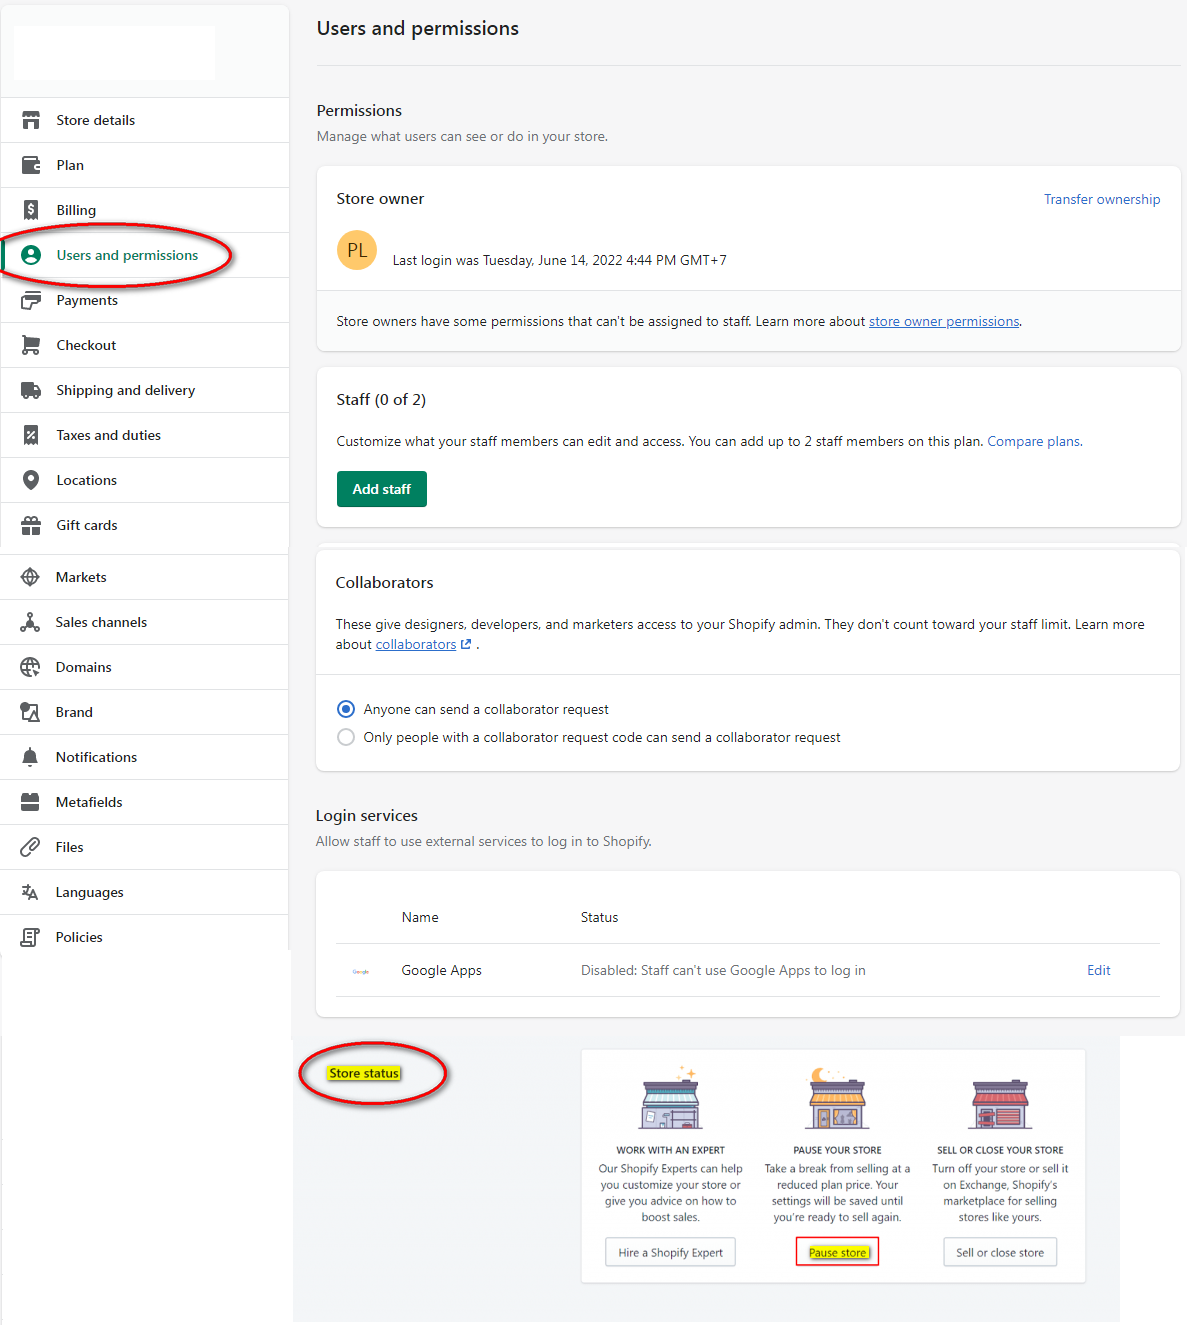1187x1325 pixels.
Task: Open the Files section
Action: [145, 847]
